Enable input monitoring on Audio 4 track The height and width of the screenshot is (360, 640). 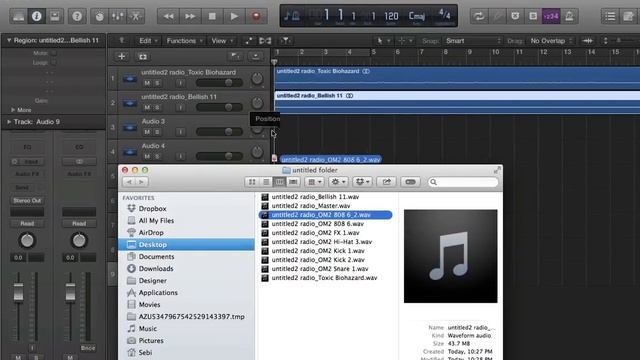pyautogui.click(x=180, y=156)
